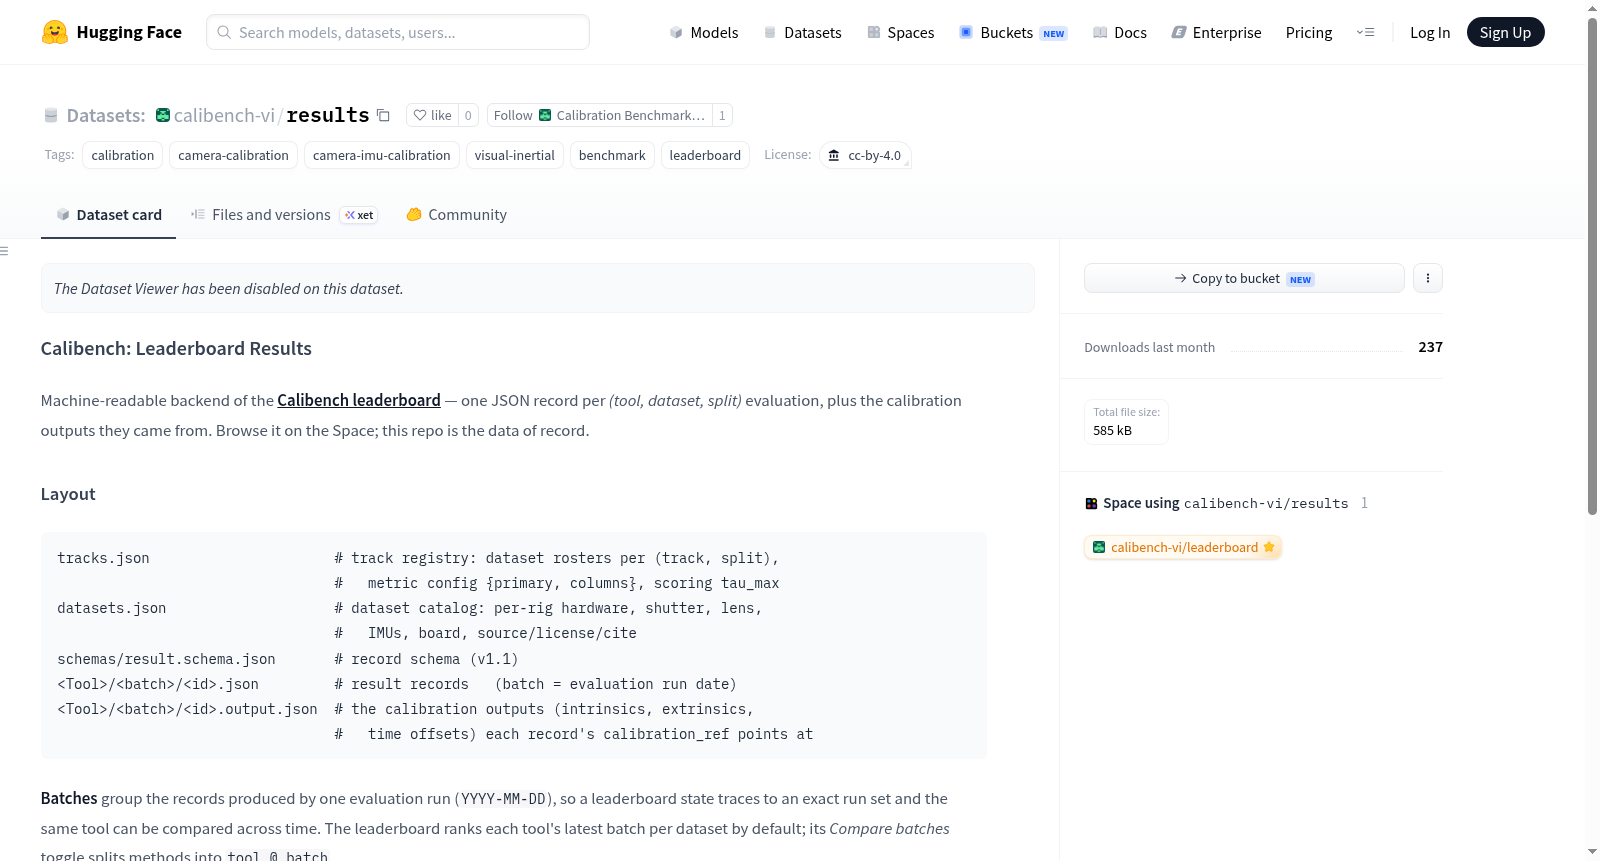Viewport: 1600px width, 861px height.
Task: Open the Models page
Action: coord(704,32)
